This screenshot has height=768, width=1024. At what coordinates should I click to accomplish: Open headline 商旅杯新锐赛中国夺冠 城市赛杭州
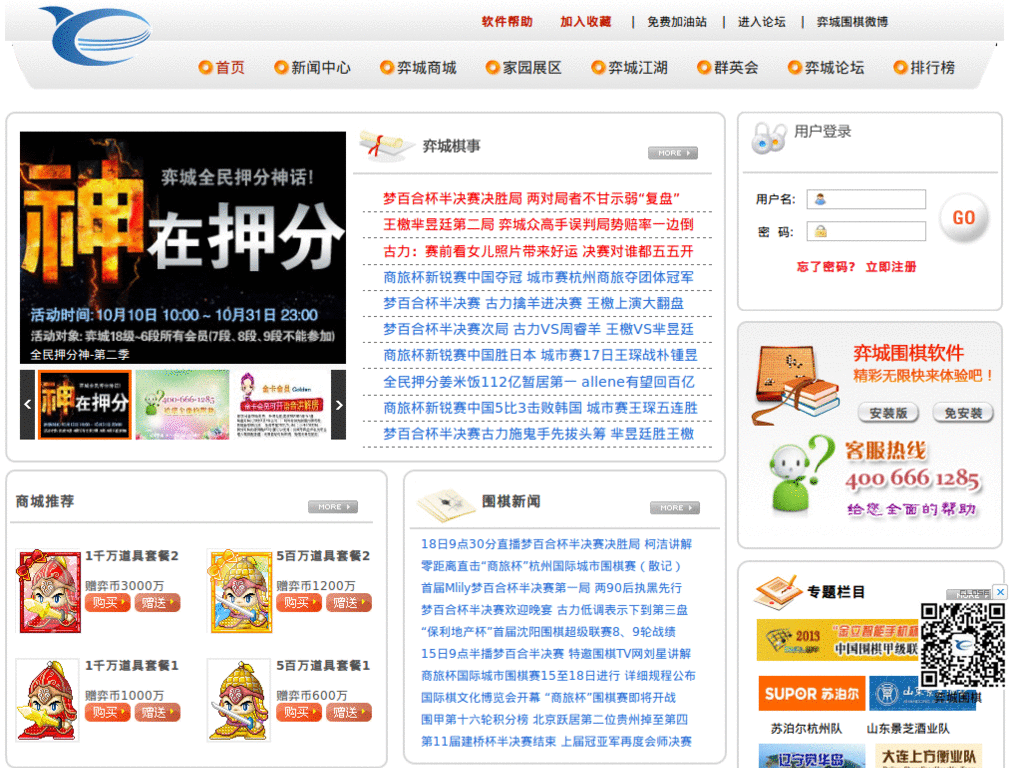tap(538, 278)
